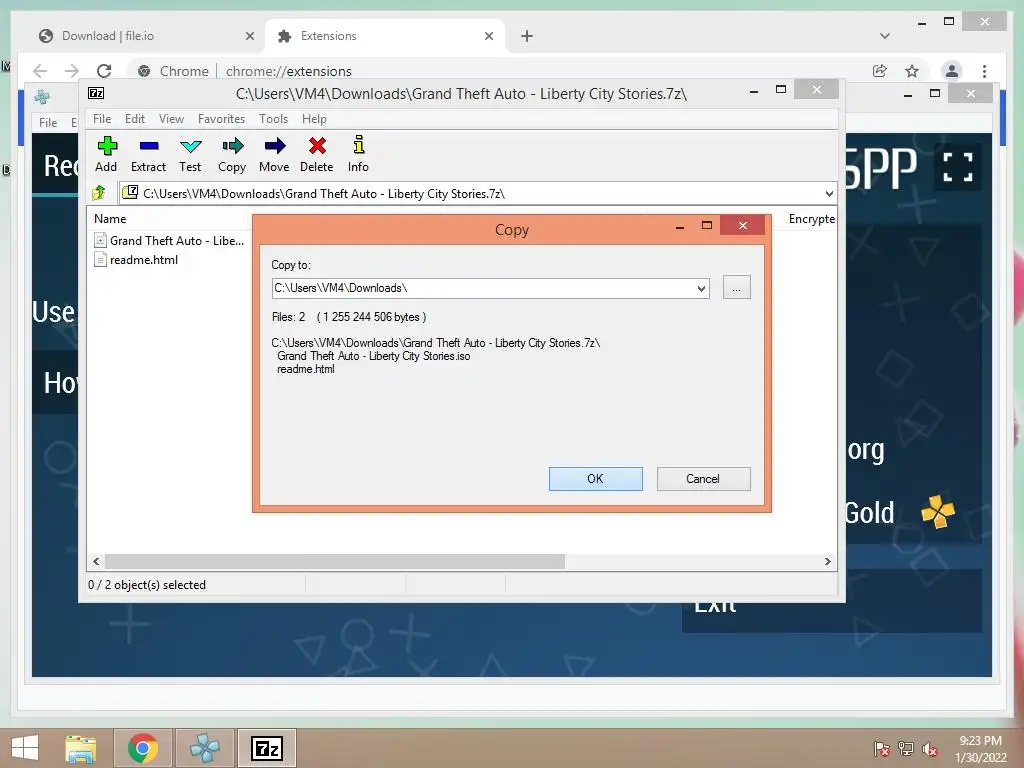Confirm the copy with OK

point(596,479)
